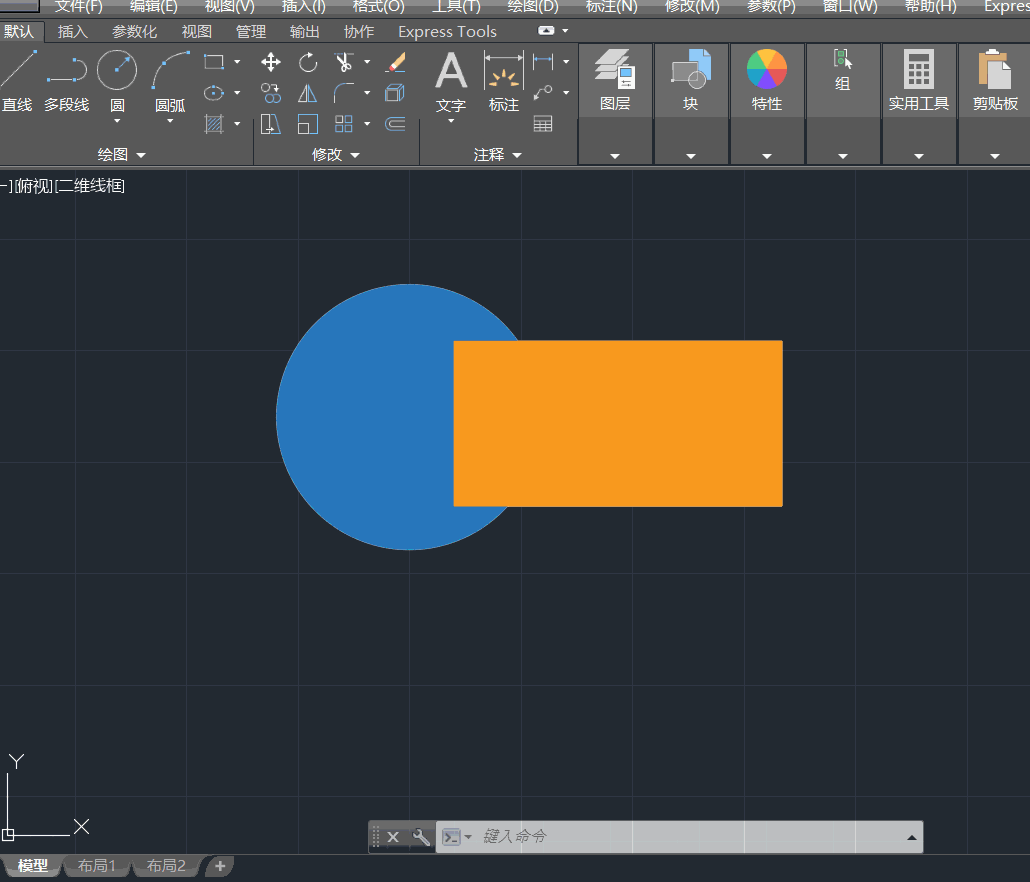Activate the Array tool
The image size is (1030, 882).
click(344, 123)
